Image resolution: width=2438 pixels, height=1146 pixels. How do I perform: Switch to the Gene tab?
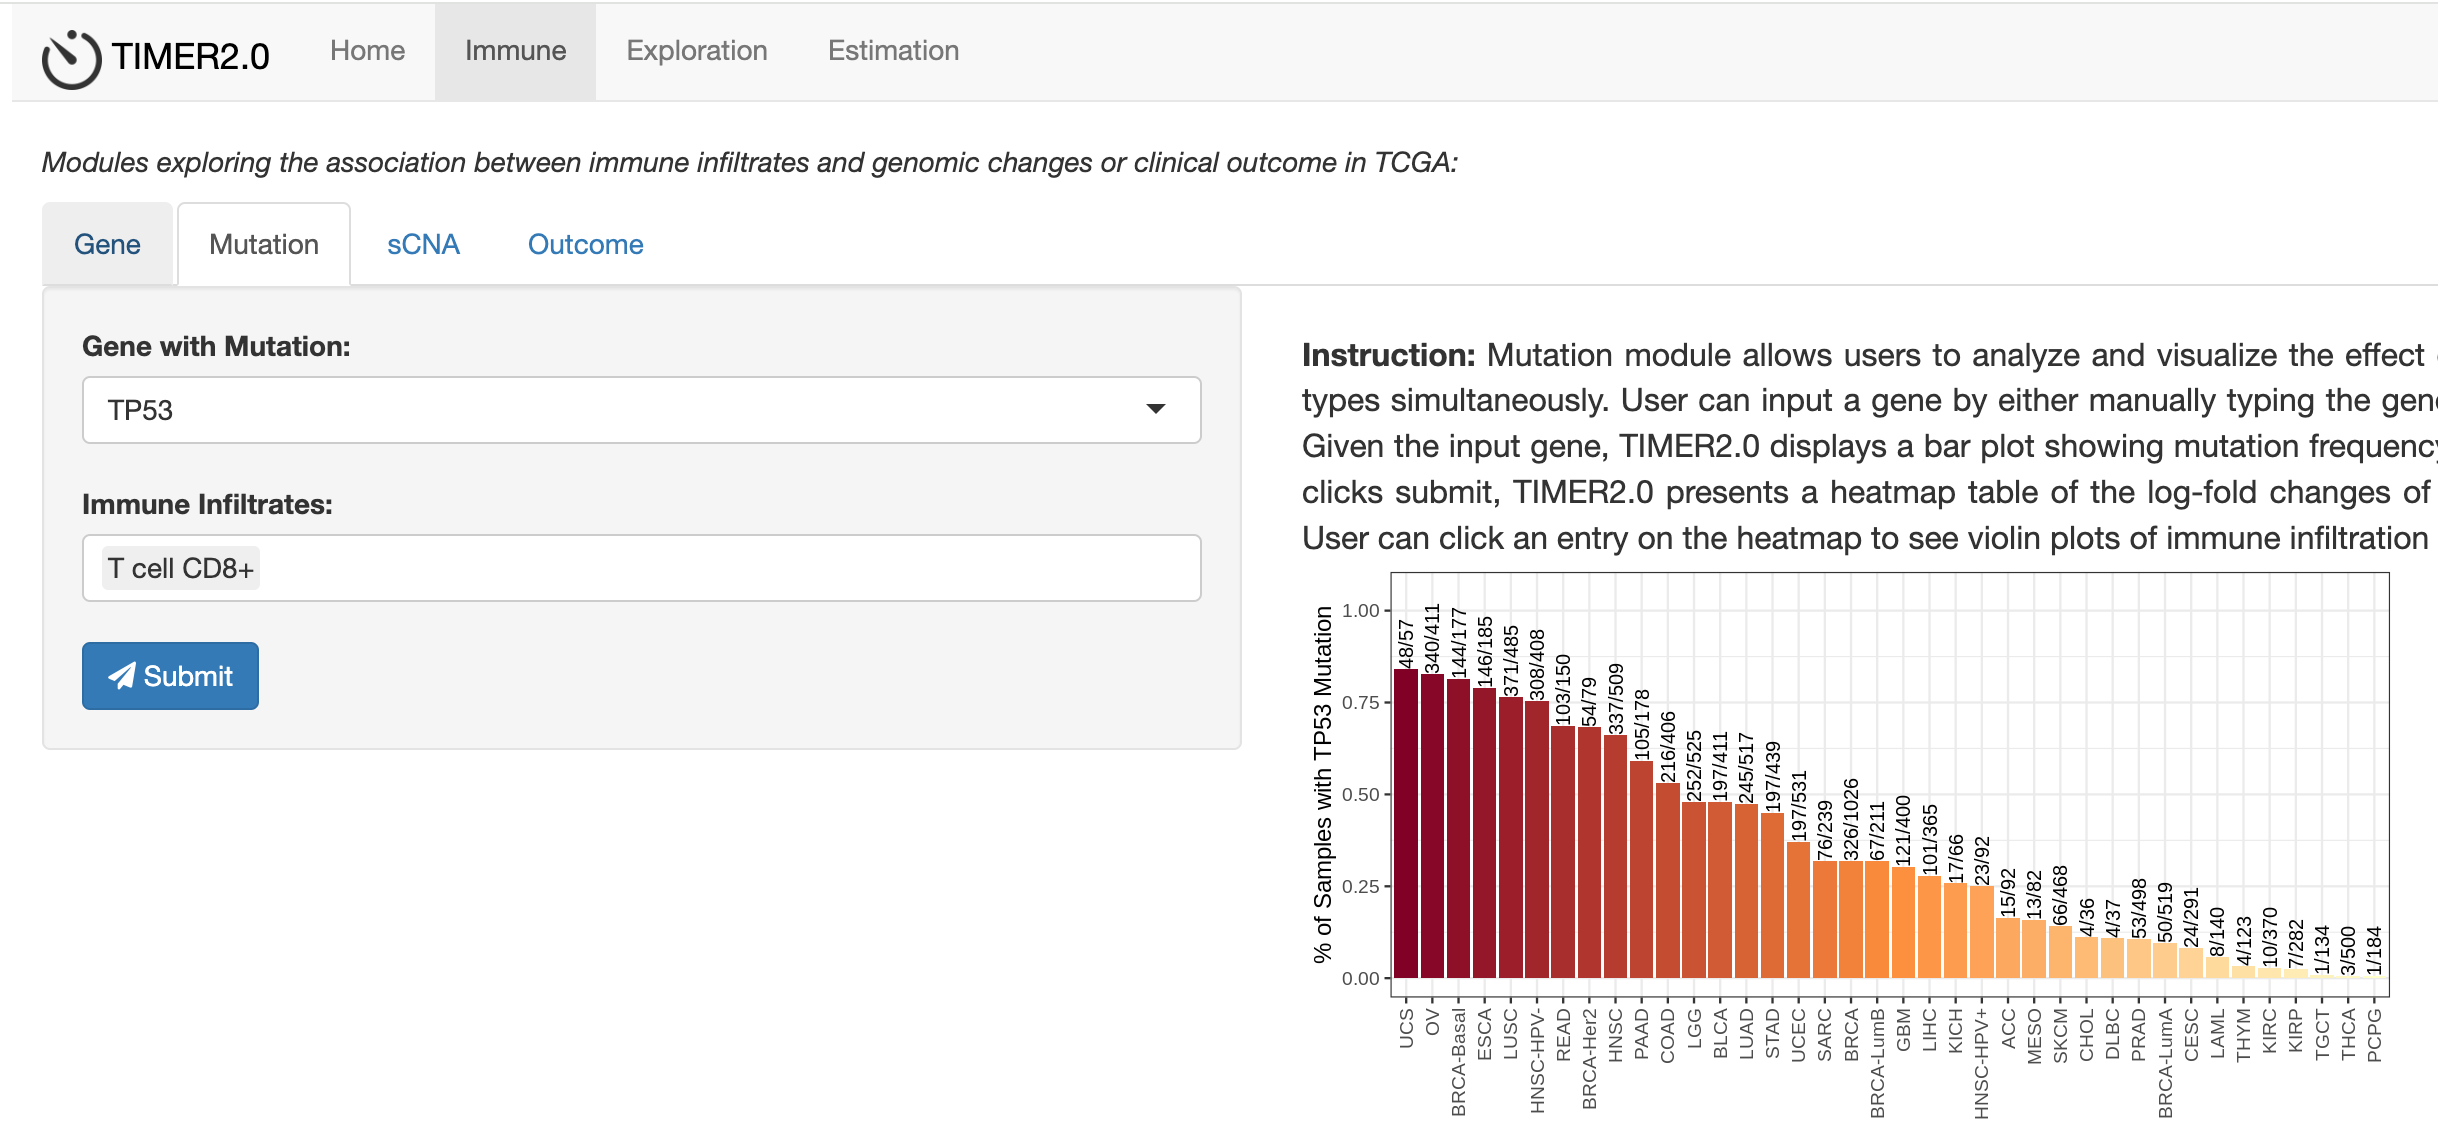coord(107,245)
